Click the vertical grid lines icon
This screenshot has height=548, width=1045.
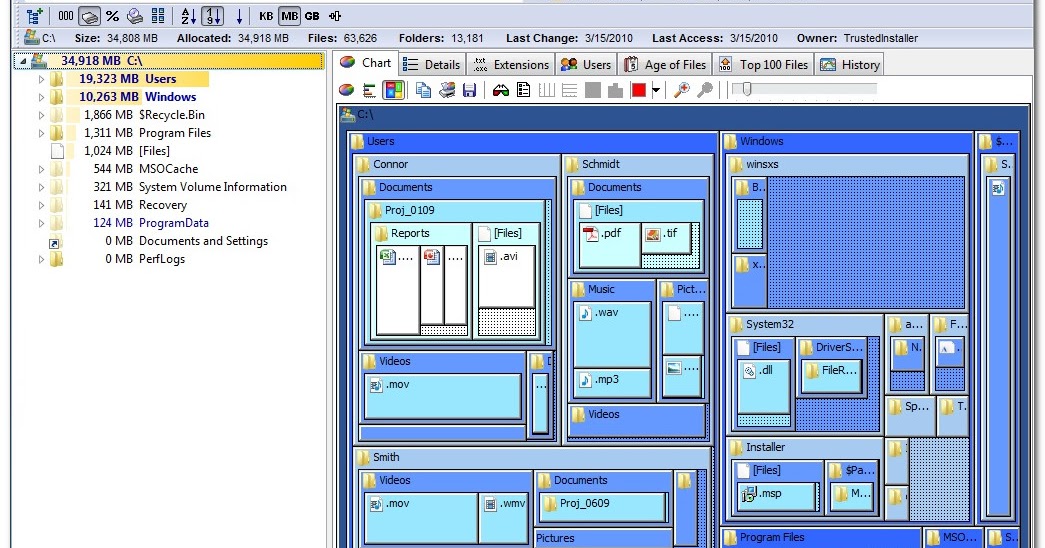coord(546,90)
